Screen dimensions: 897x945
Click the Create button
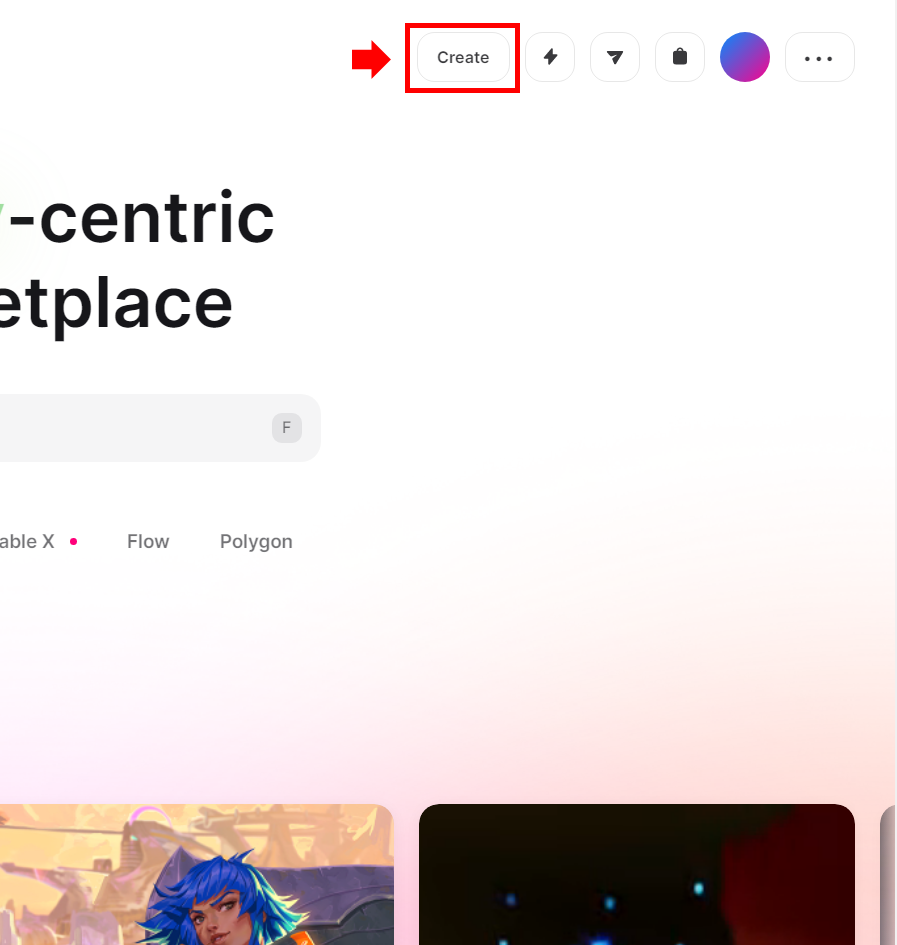pyautogui.click(x=463, y=57)
